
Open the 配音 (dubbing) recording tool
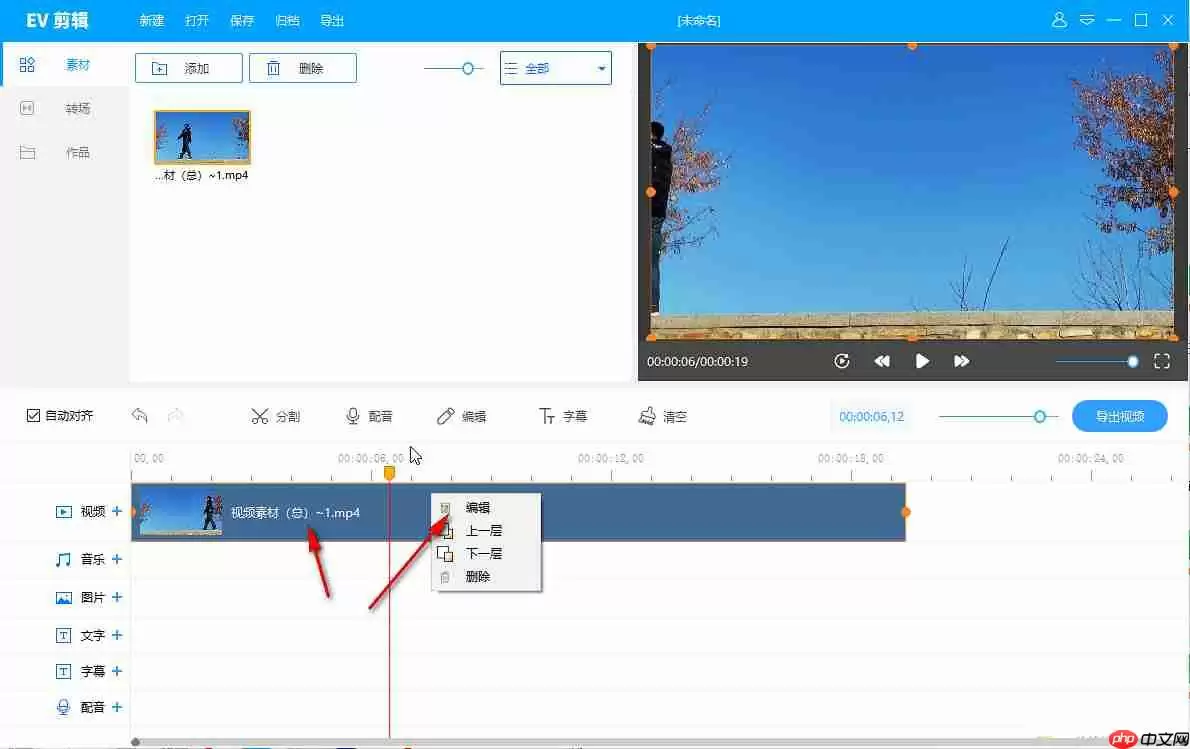[x=369, y=415]
